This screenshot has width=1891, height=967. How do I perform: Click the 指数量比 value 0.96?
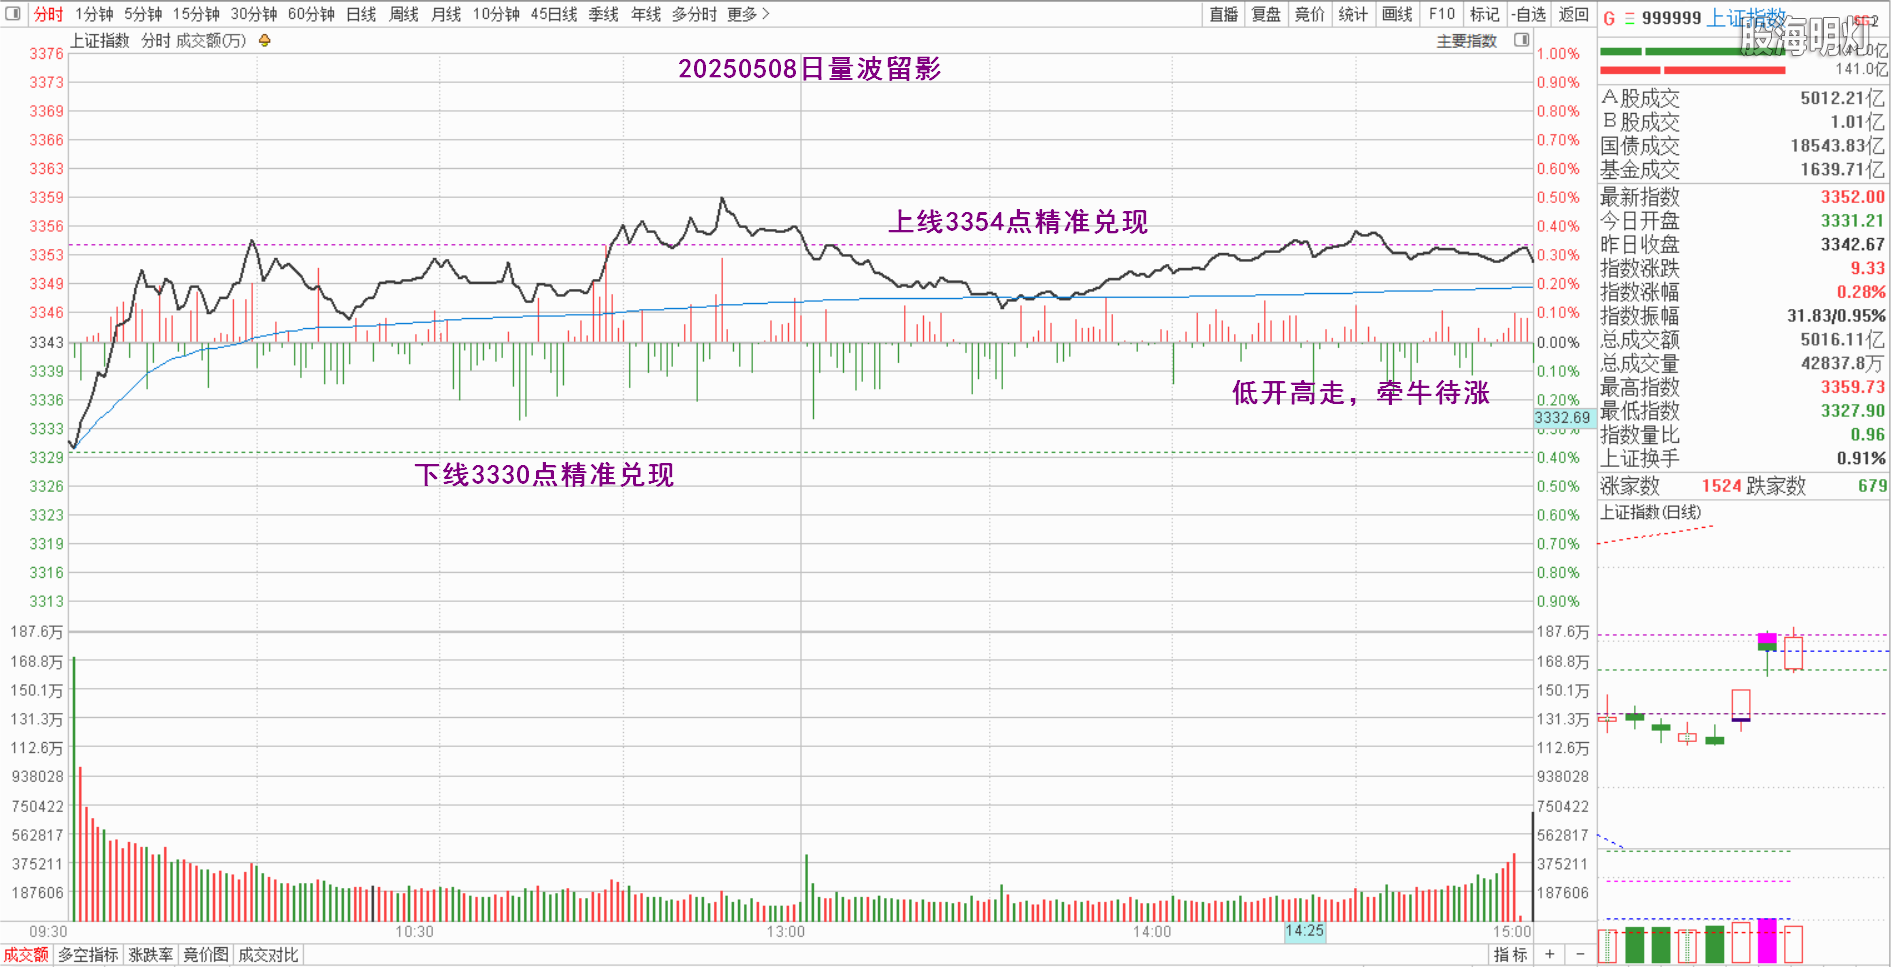(x=1867, y=435)
